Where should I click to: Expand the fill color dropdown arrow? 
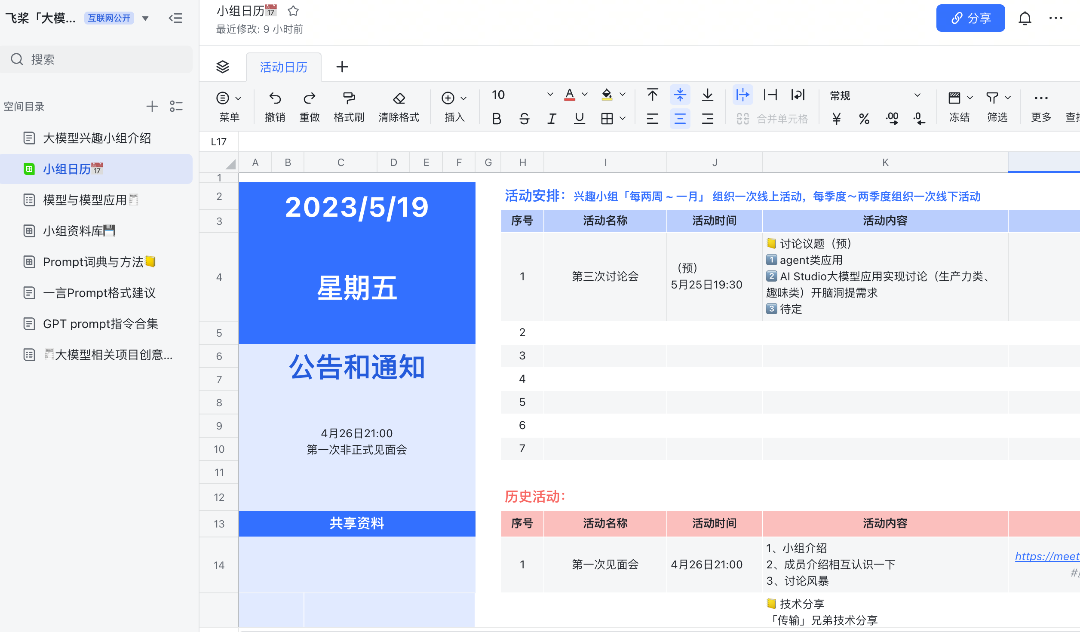[622, 95]
